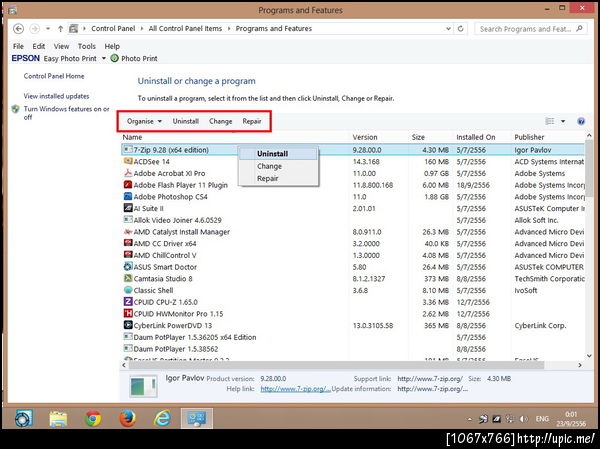
Task: Select the AMD Catalyst Install Manager icon
Action: coord(128,232)
